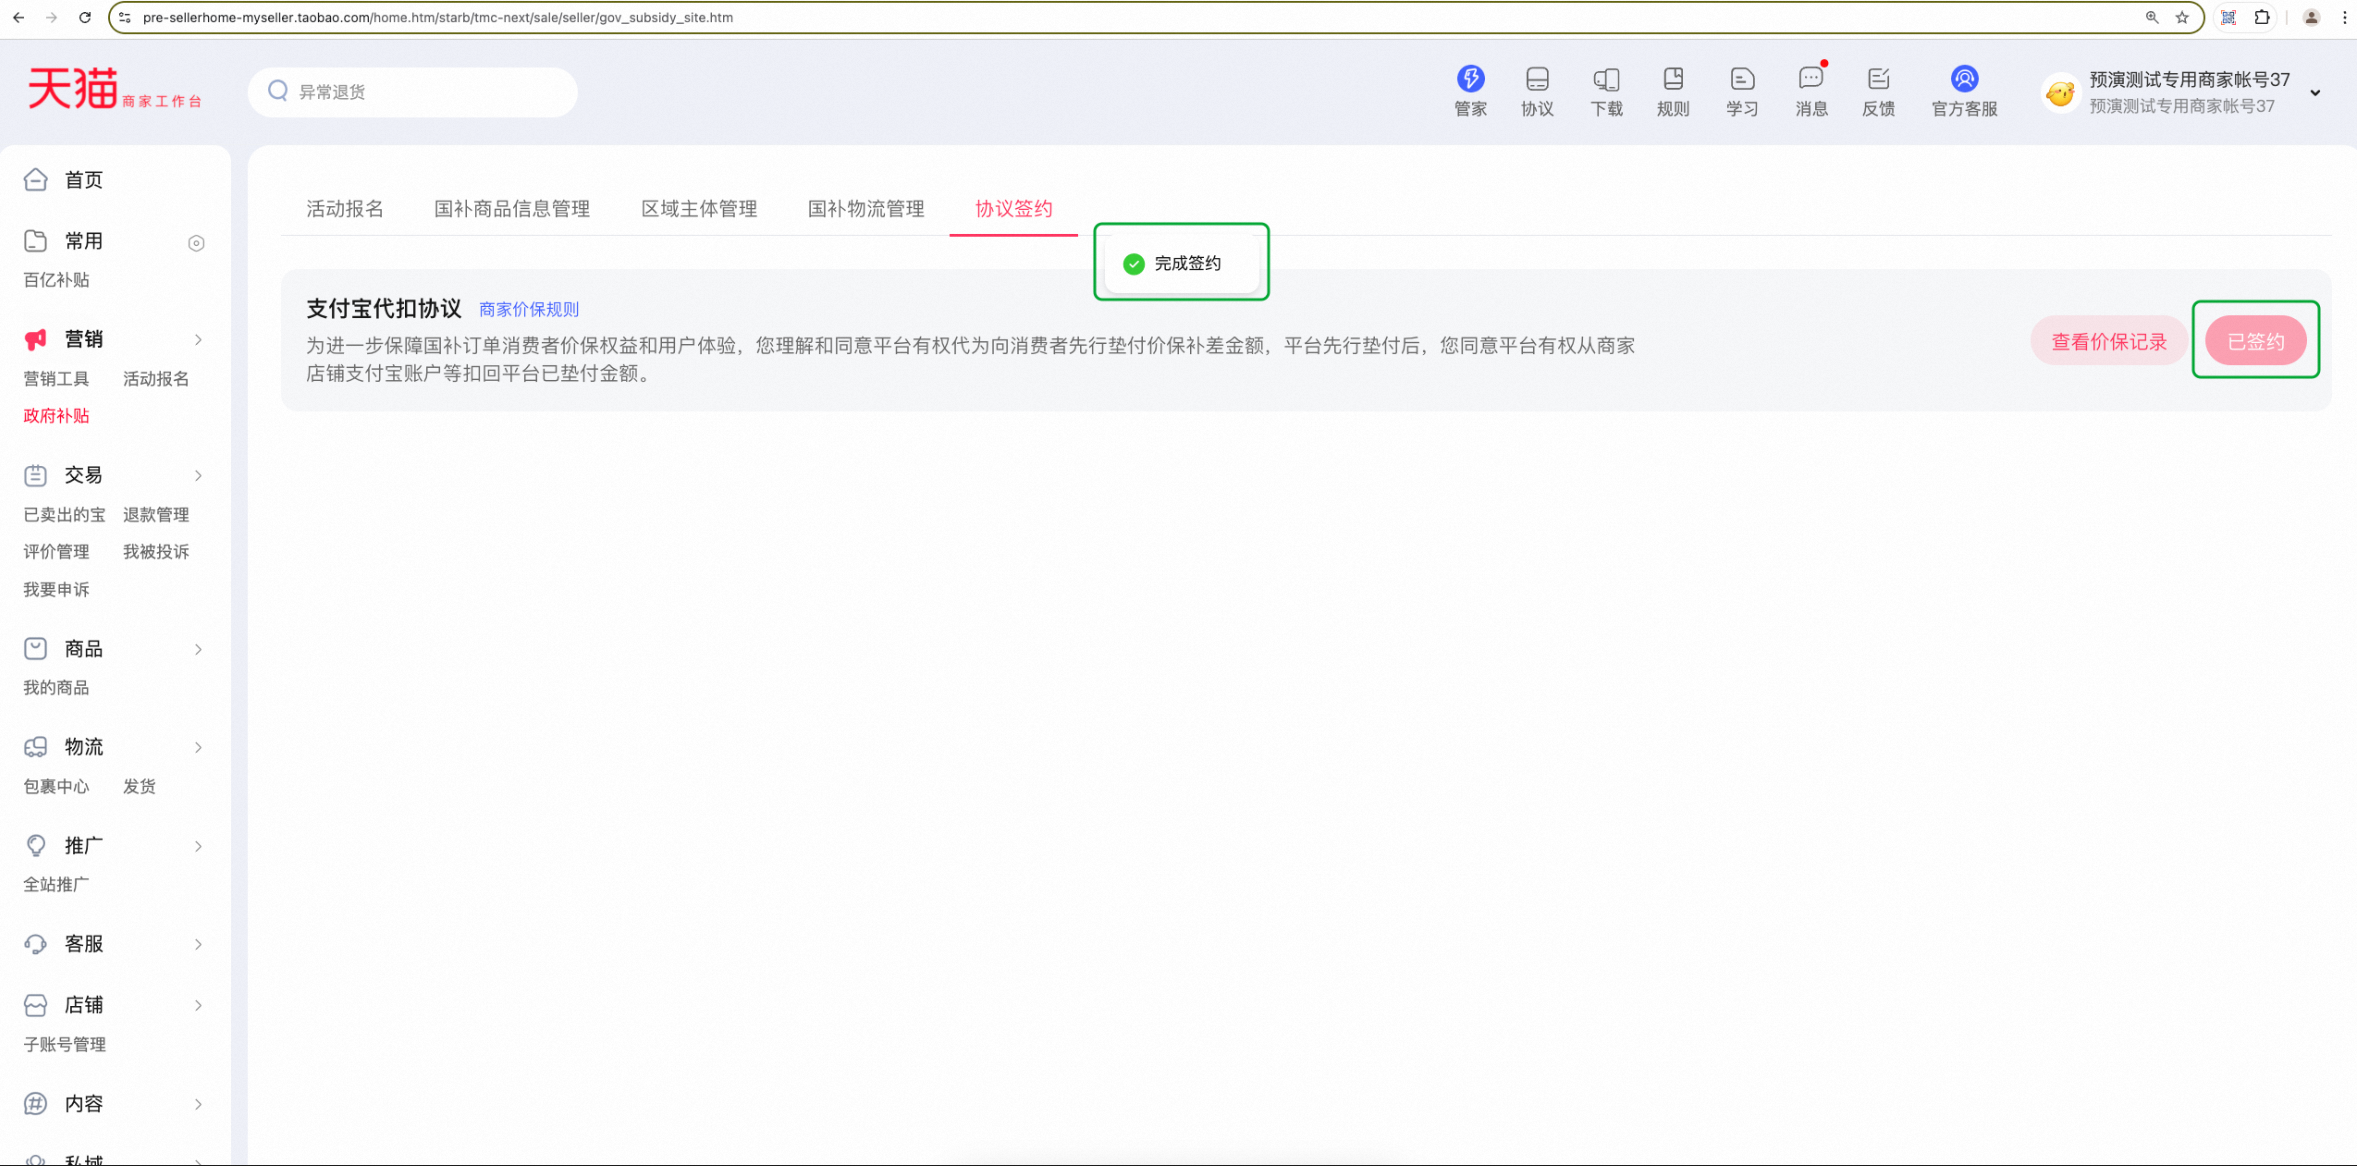Open the 管家 assistant icon
This screenshot has width=2357, height=1166.
[x=1470, y=80]
